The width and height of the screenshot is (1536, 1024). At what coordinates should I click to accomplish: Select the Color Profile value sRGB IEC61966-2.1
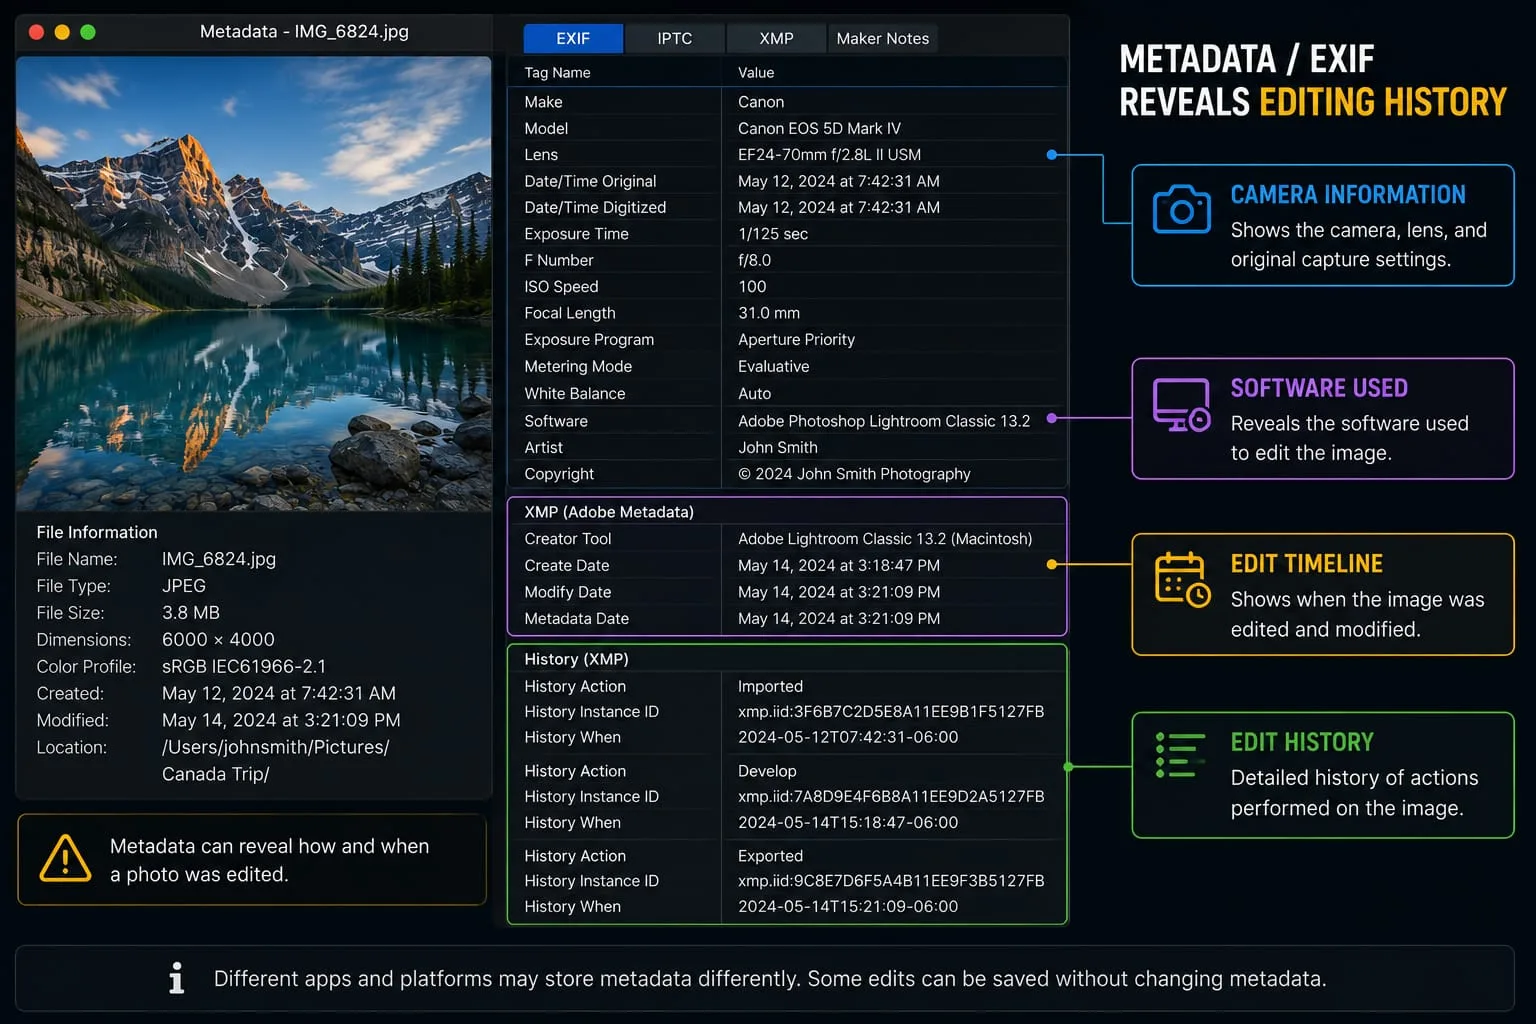click(244, 667)
